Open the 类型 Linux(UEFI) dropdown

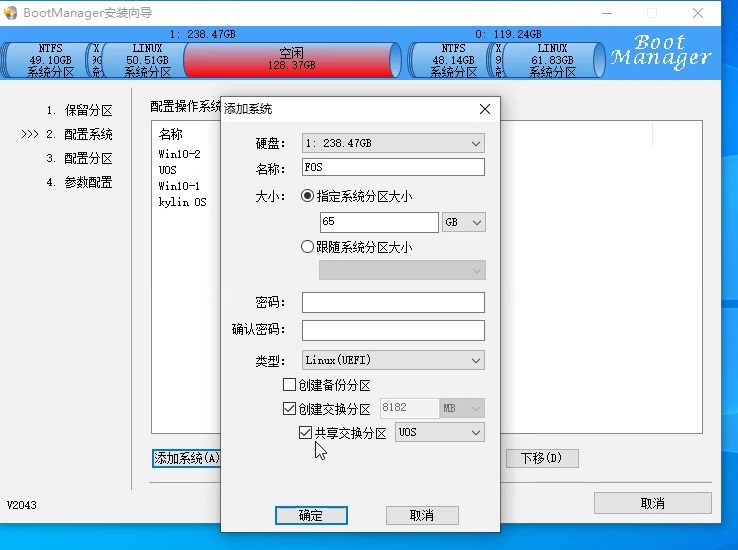coord(393,360)
